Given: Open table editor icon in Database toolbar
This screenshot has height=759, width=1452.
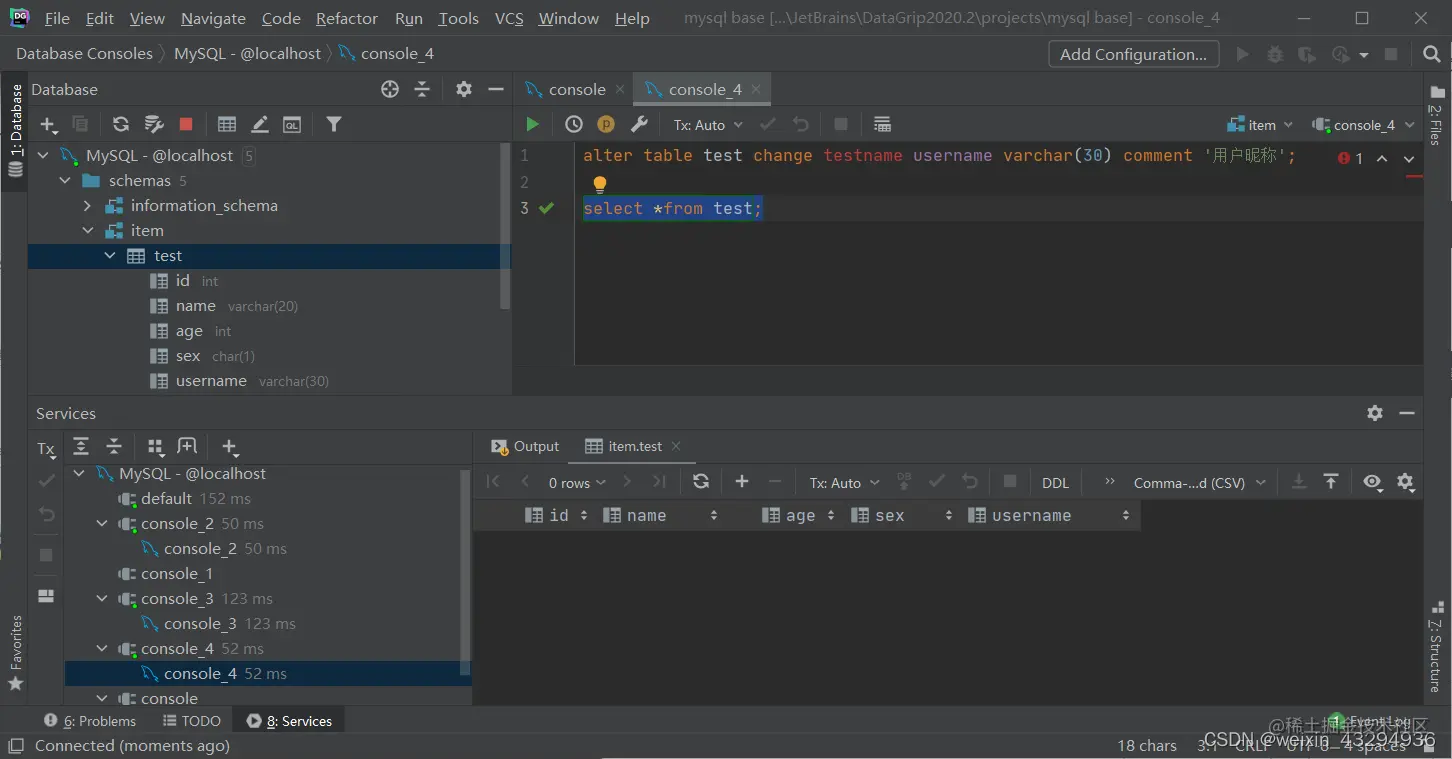Looking at the screenshot, I should click(x=227, y=124).
